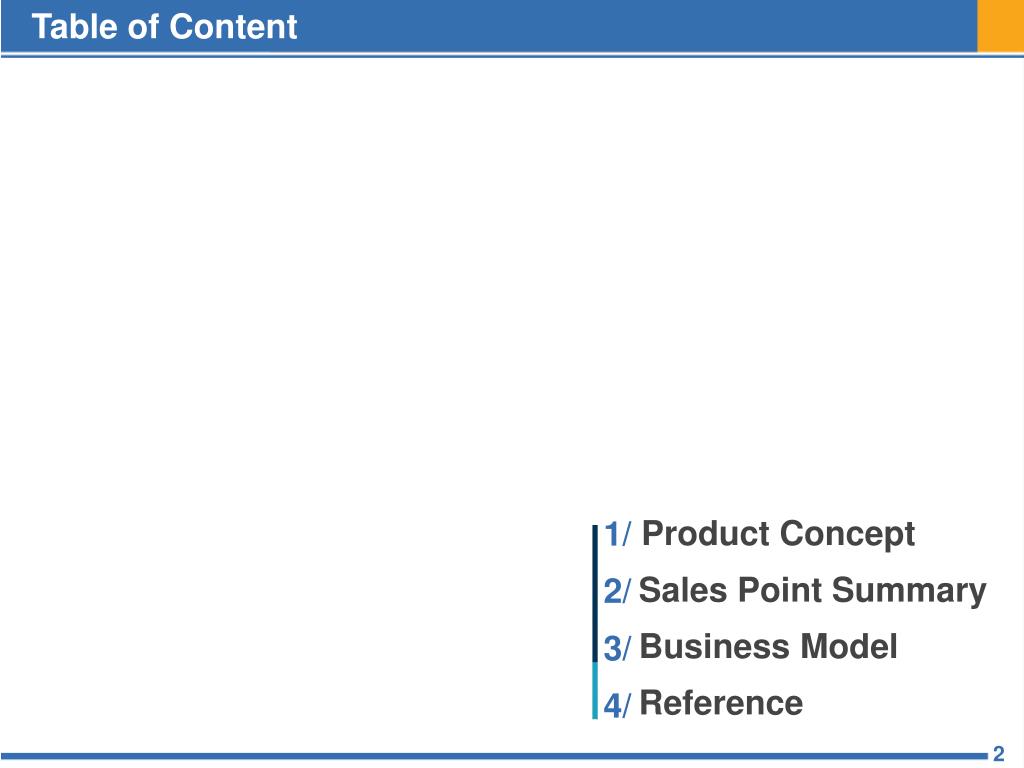Click the slide page number 2
The image size is (1024, 768).
pyautogui.click(x=999, y=754)
